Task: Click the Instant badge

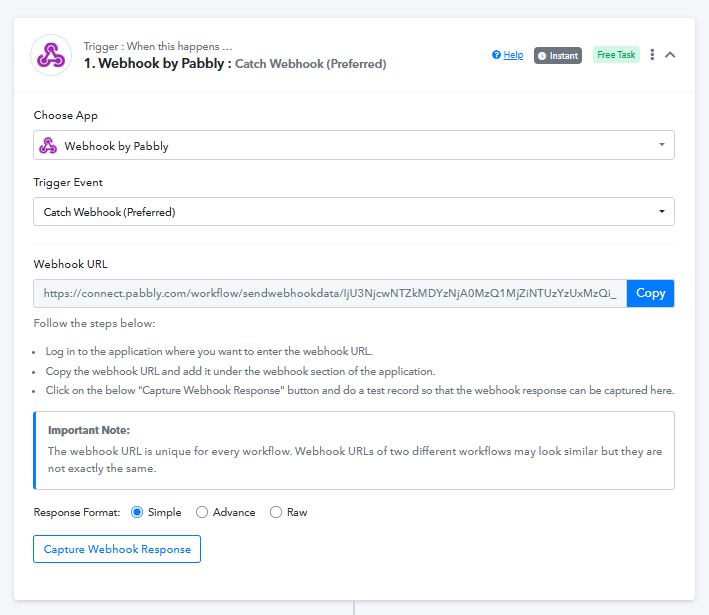Action: click(558, 56)
